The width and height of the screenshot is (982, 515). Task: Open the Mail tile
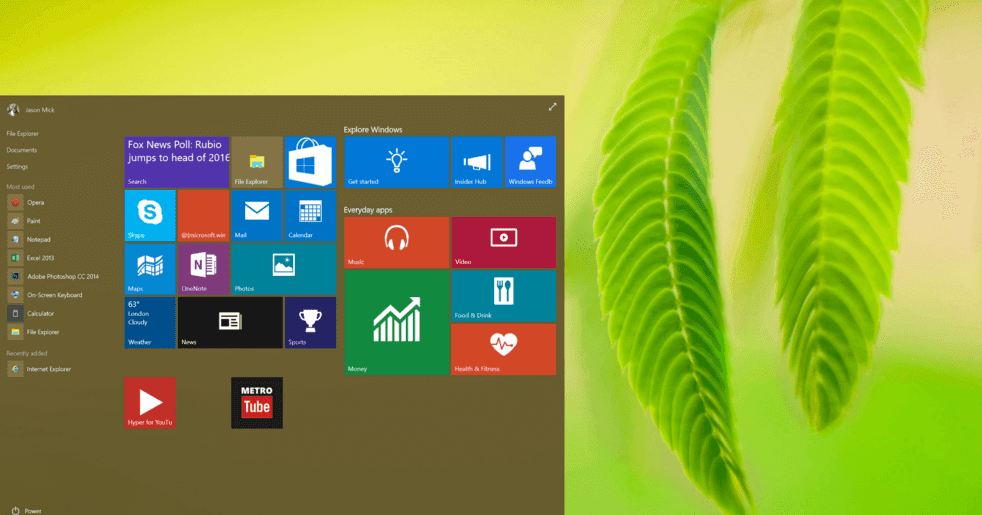257,216
